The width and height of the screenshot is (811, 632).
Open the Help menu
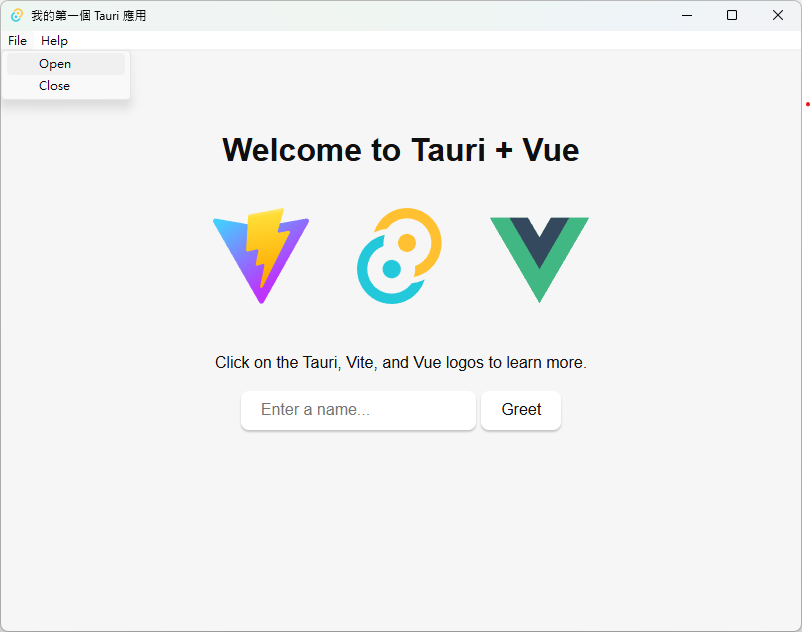(x=54, y=40)
